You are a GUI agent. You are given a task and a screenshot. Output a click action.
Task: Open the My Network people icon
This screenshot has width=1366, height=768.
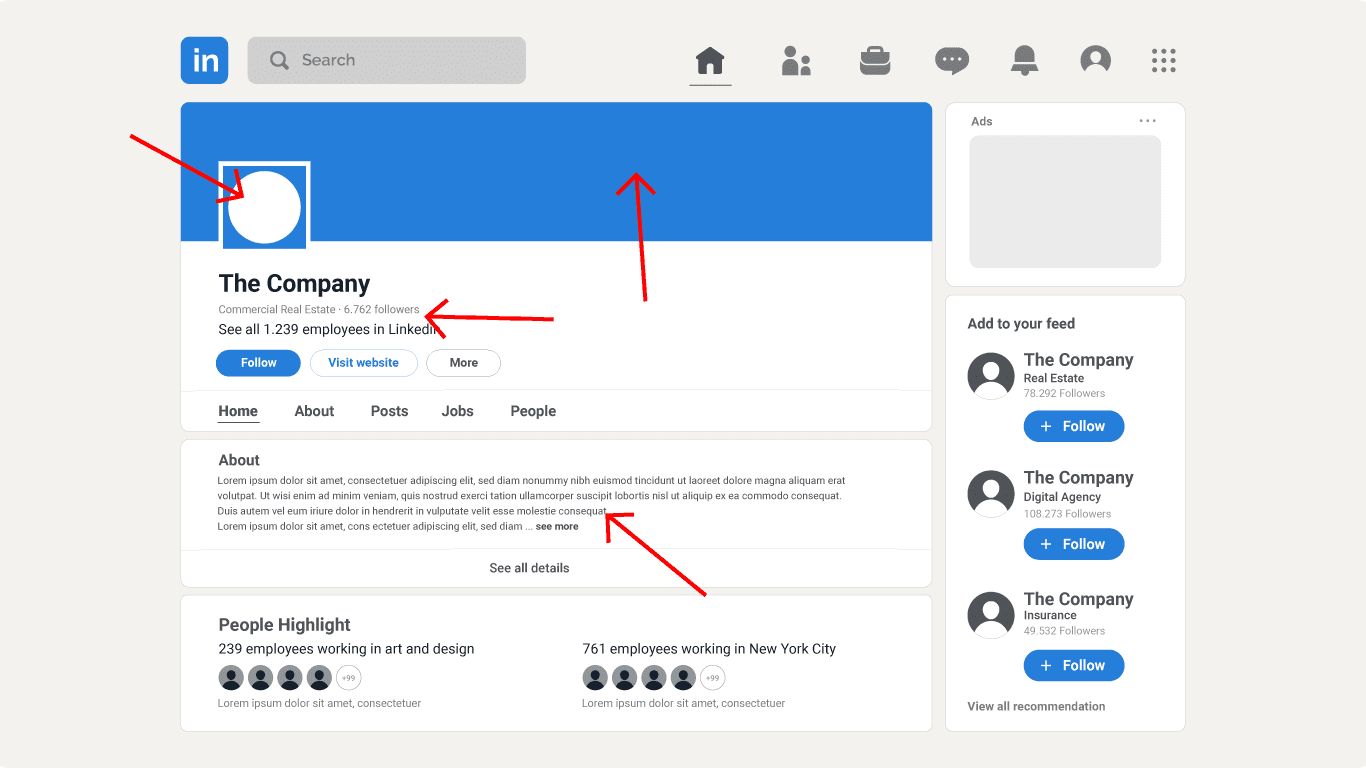click(x=796, y=60)
